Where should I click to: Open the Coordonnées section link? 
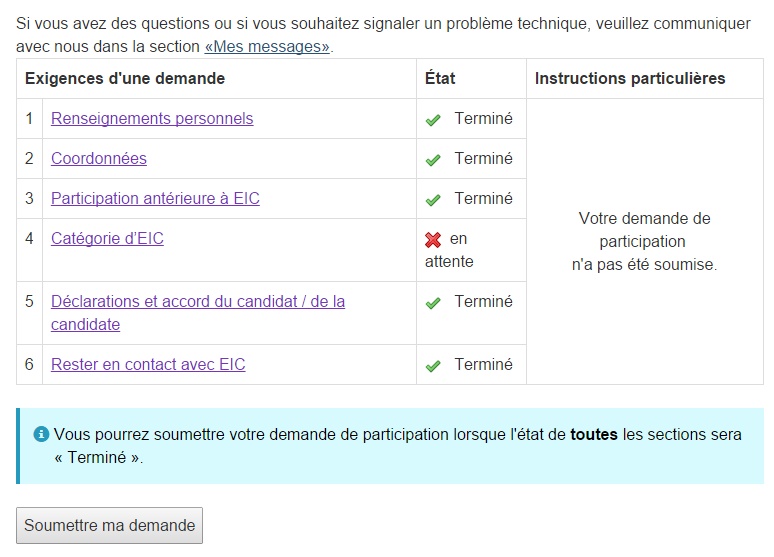[x=99, y=159]
